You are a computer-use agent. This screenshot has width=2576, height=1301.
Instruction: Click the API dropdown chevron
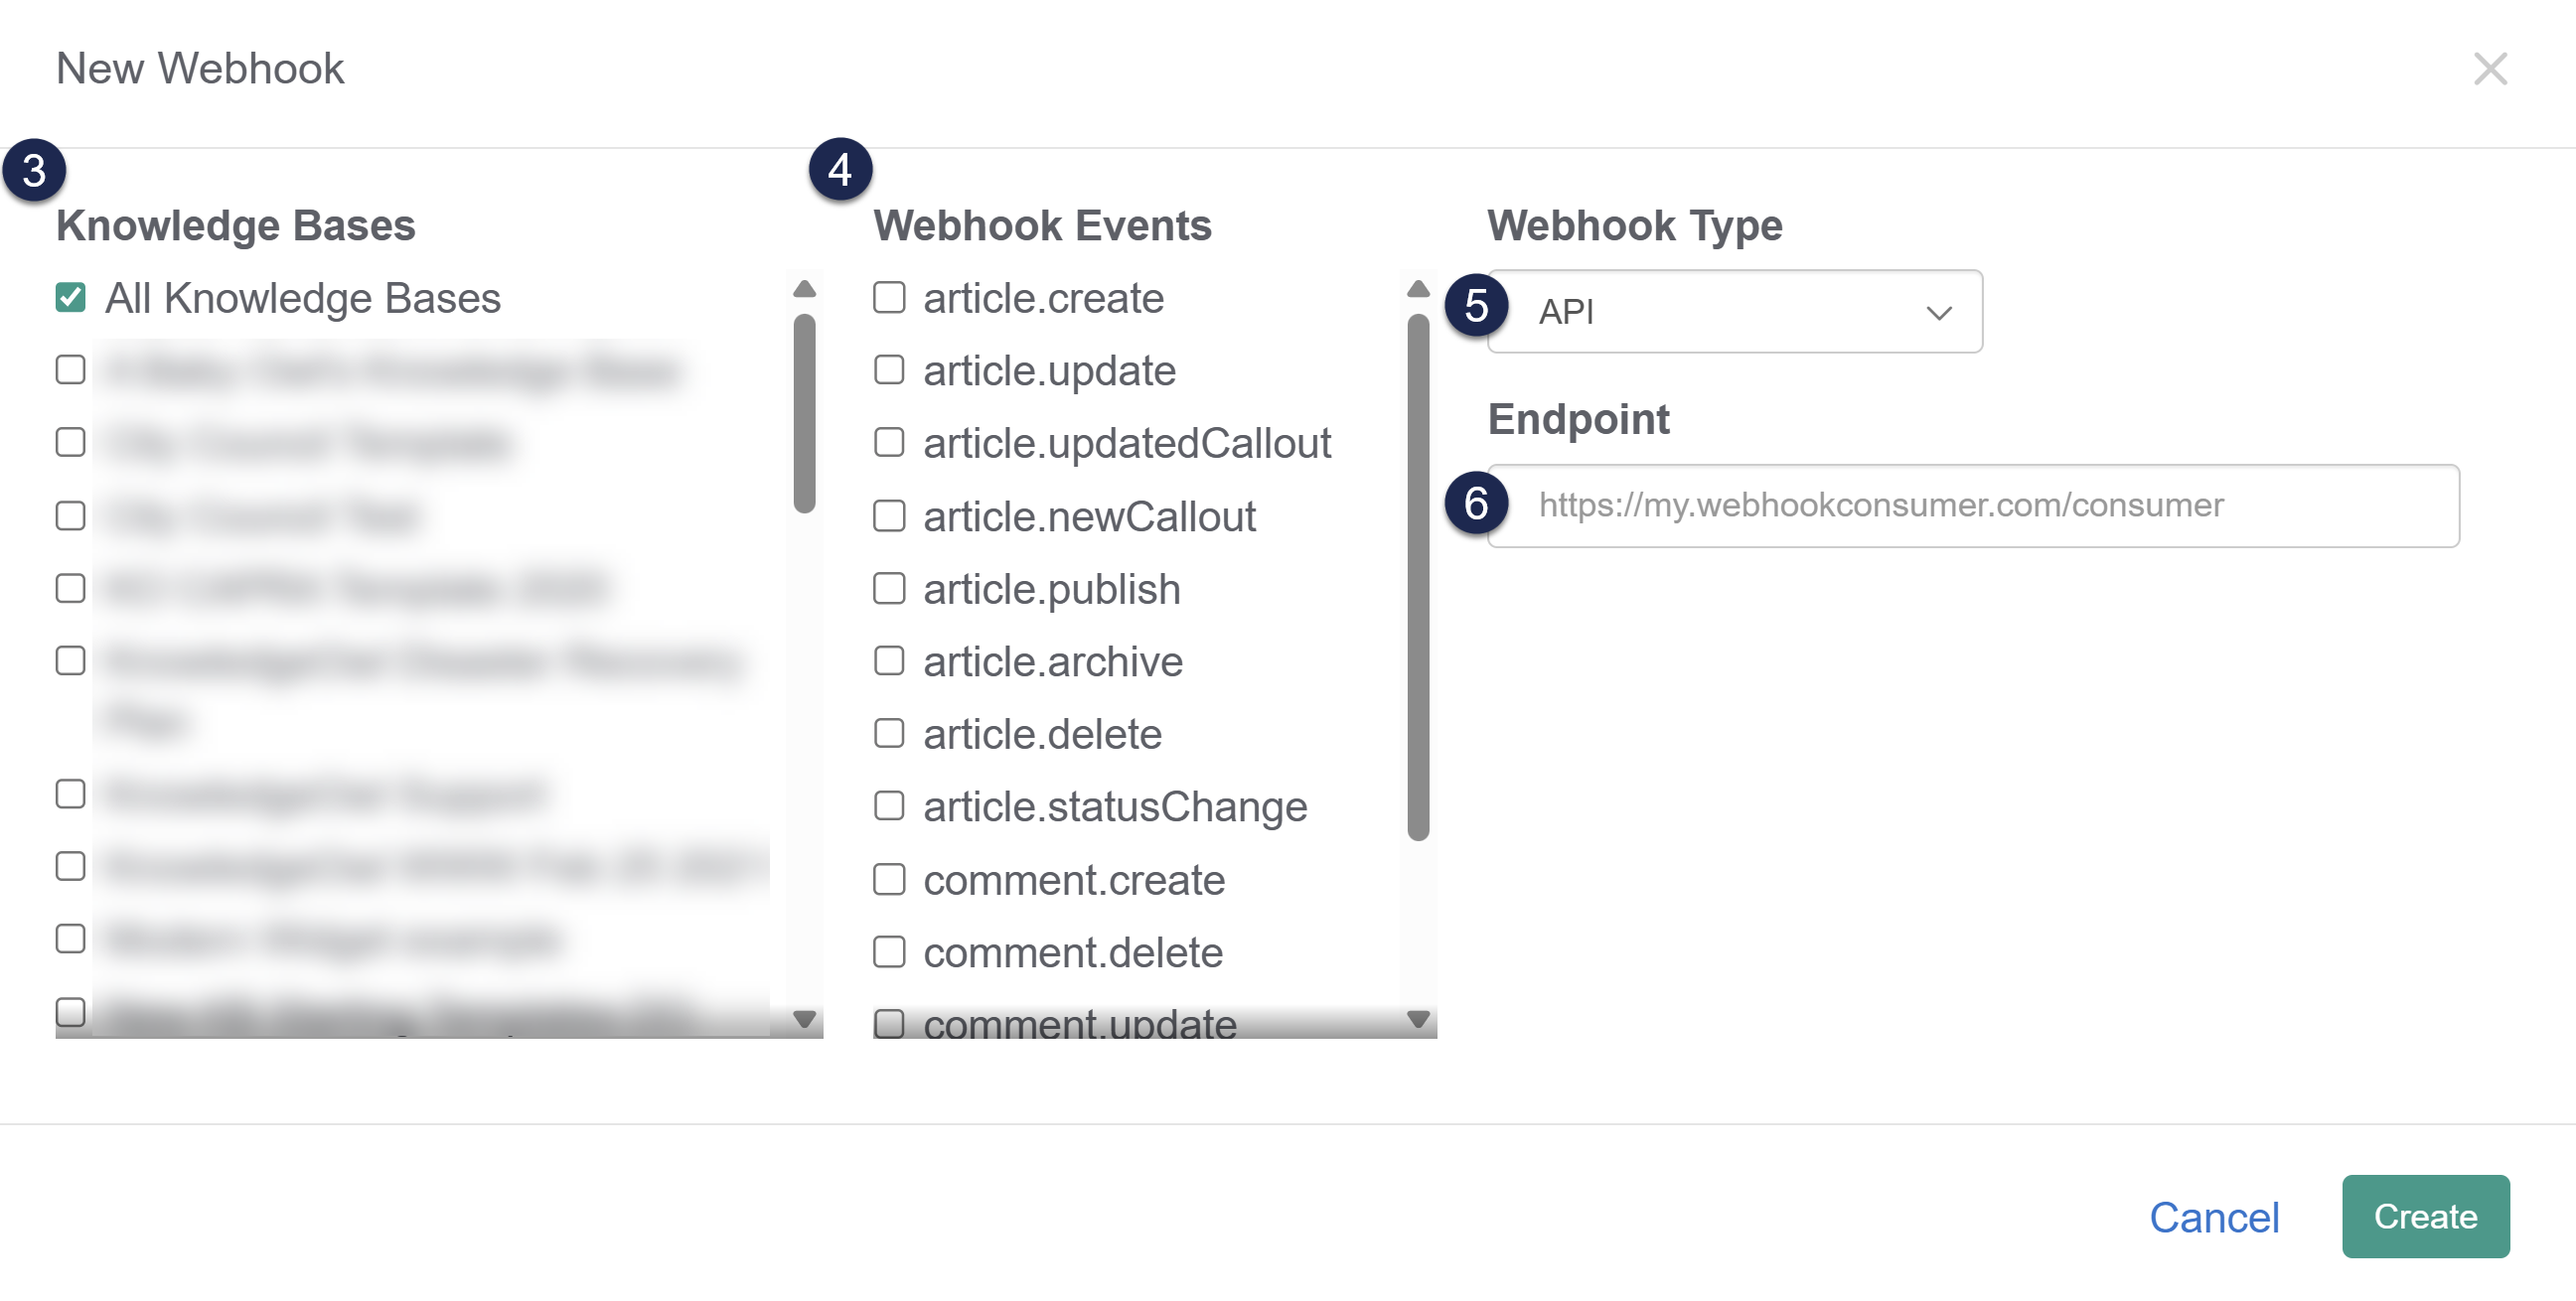pos(1938,313)
